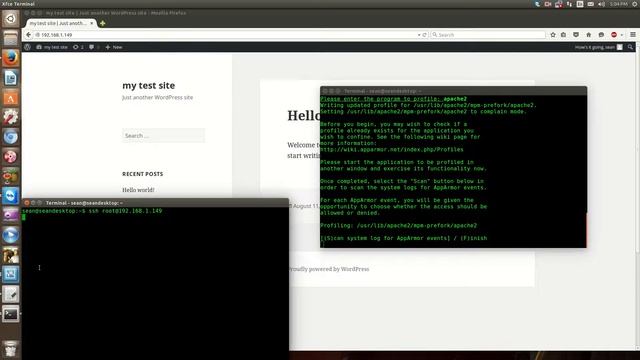This screenshot has width=640, height=360.
Task: Expand the URL bar history dropdown
Action: 419,35
